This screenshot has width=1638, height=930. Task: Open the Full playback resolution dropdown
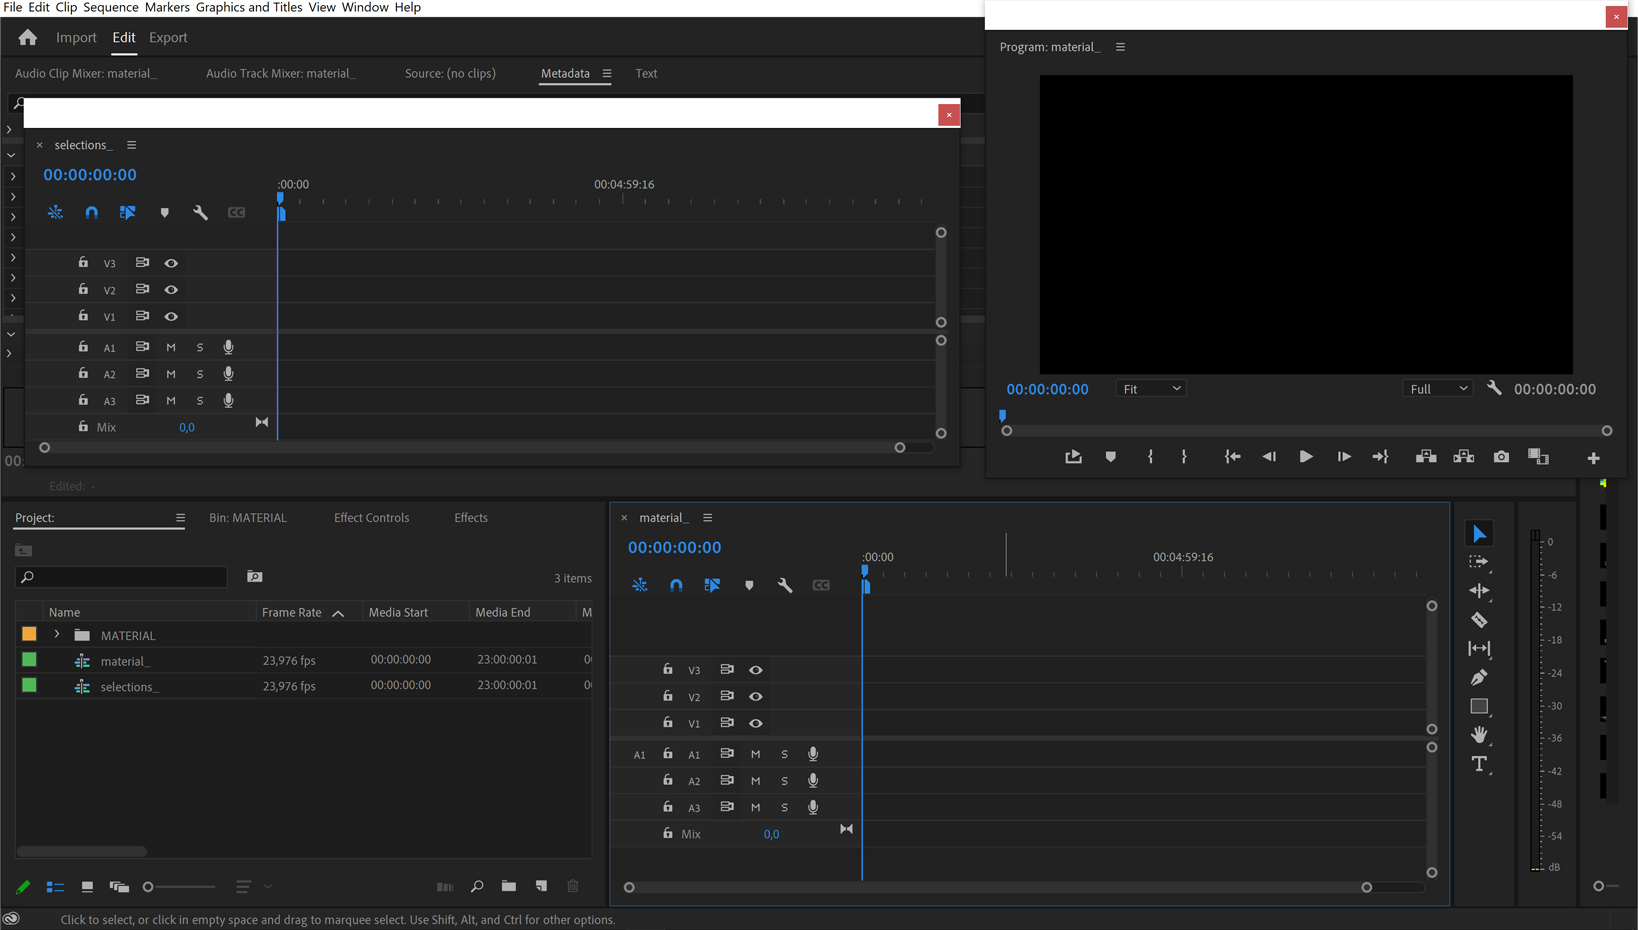pyautogui.click(x=1438, y=388)
